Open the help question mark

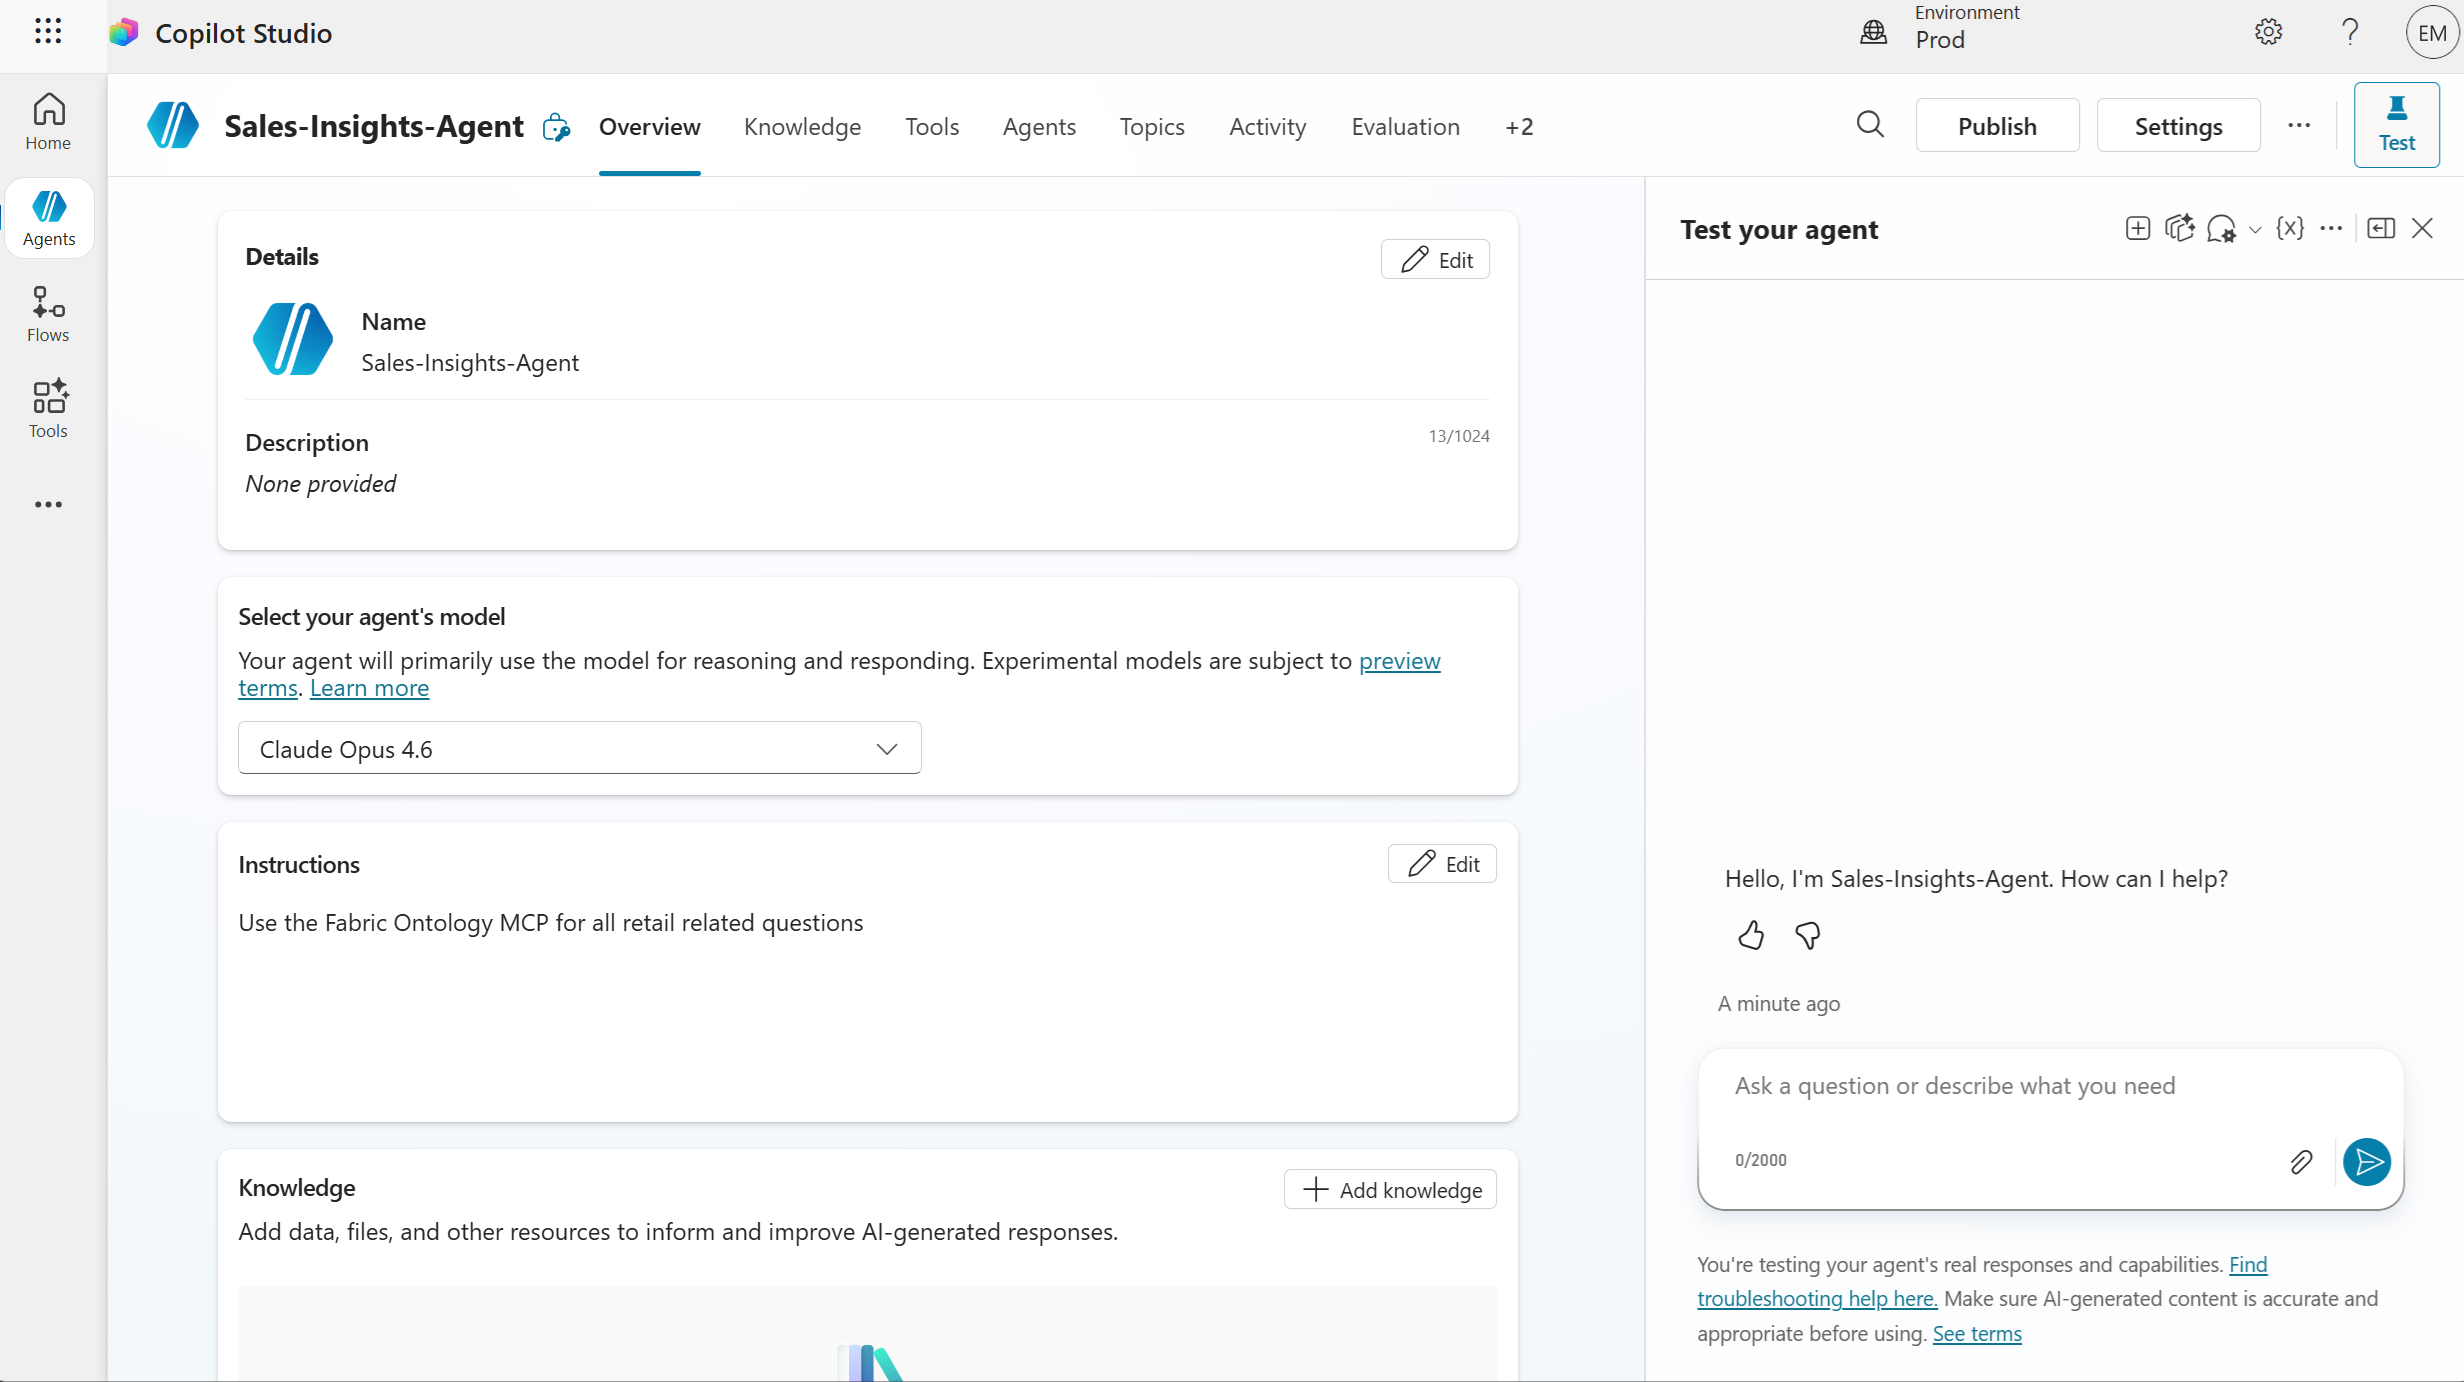pyautogui.click(x=2350, y=32)
